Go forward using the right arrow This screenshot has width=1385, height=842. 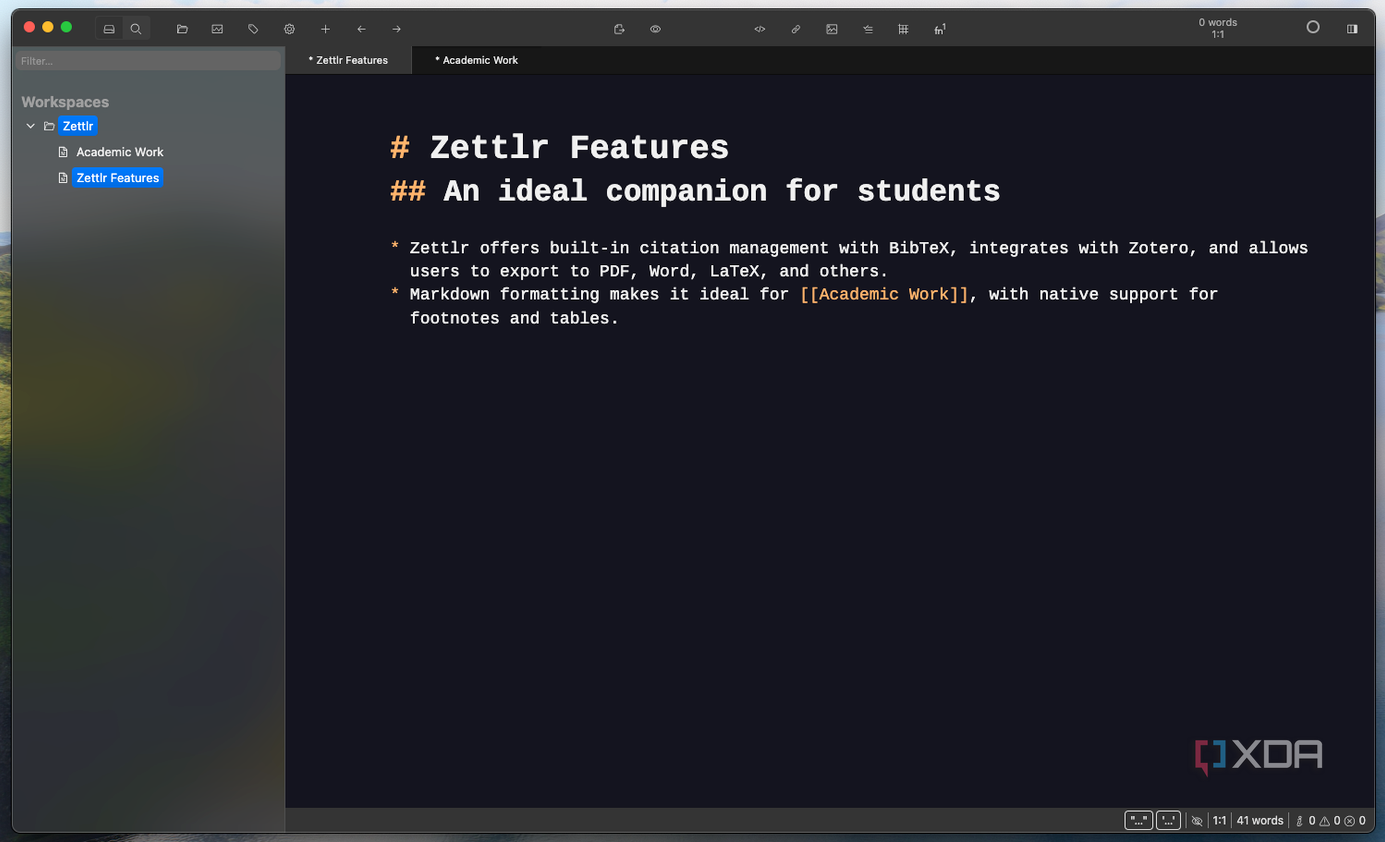pos(397,29)
